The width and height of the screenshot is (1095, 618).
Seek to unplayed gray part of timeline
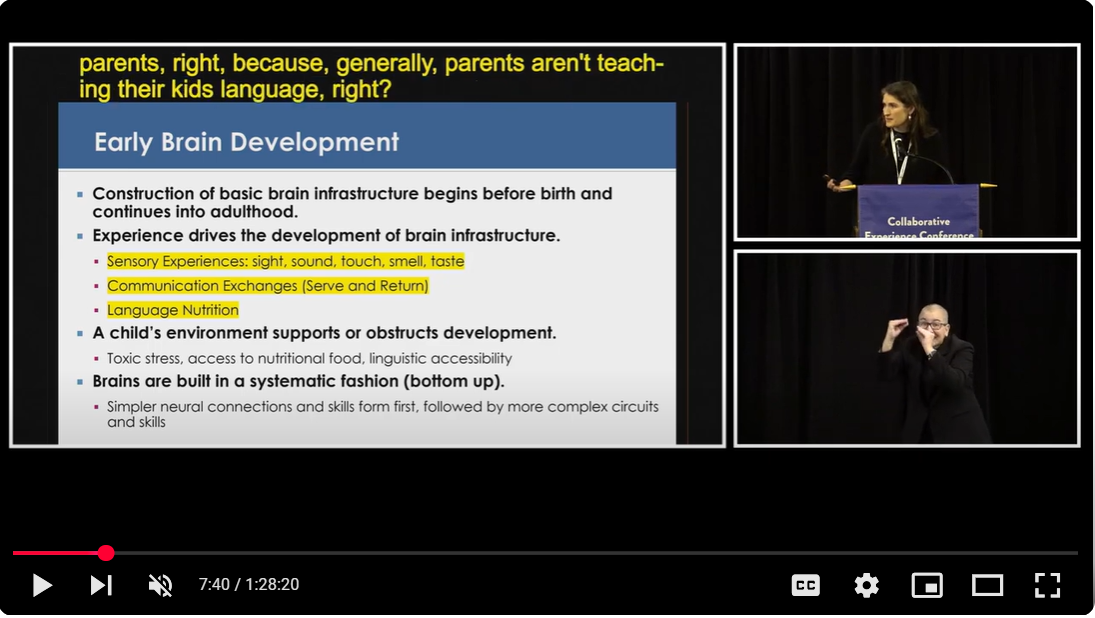coord(600,553)
